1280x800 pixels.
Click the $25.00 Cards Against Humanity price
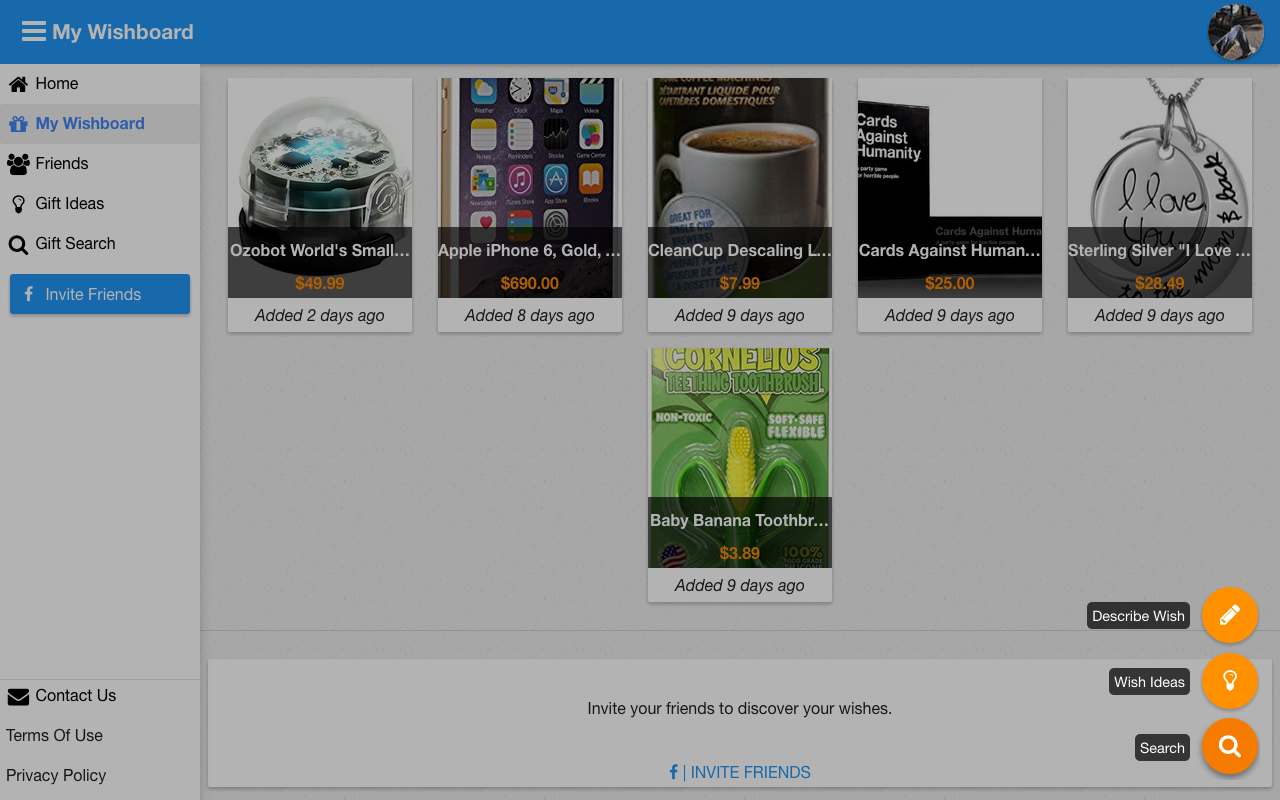click(950, 283)
